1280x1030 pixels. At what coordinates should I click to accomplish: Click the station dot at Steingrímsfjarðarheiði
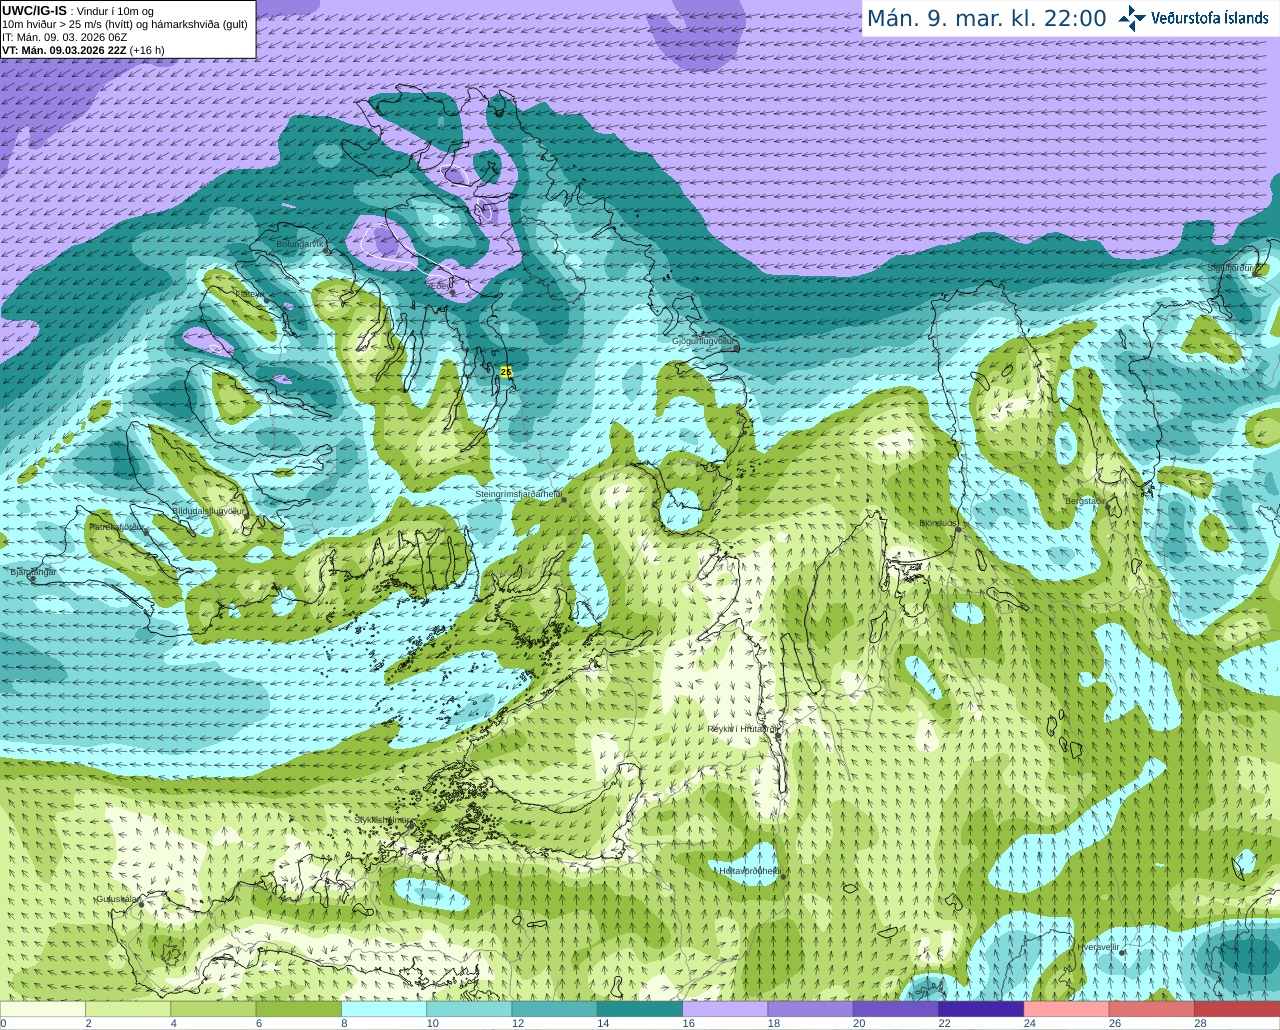coord(563,499)
